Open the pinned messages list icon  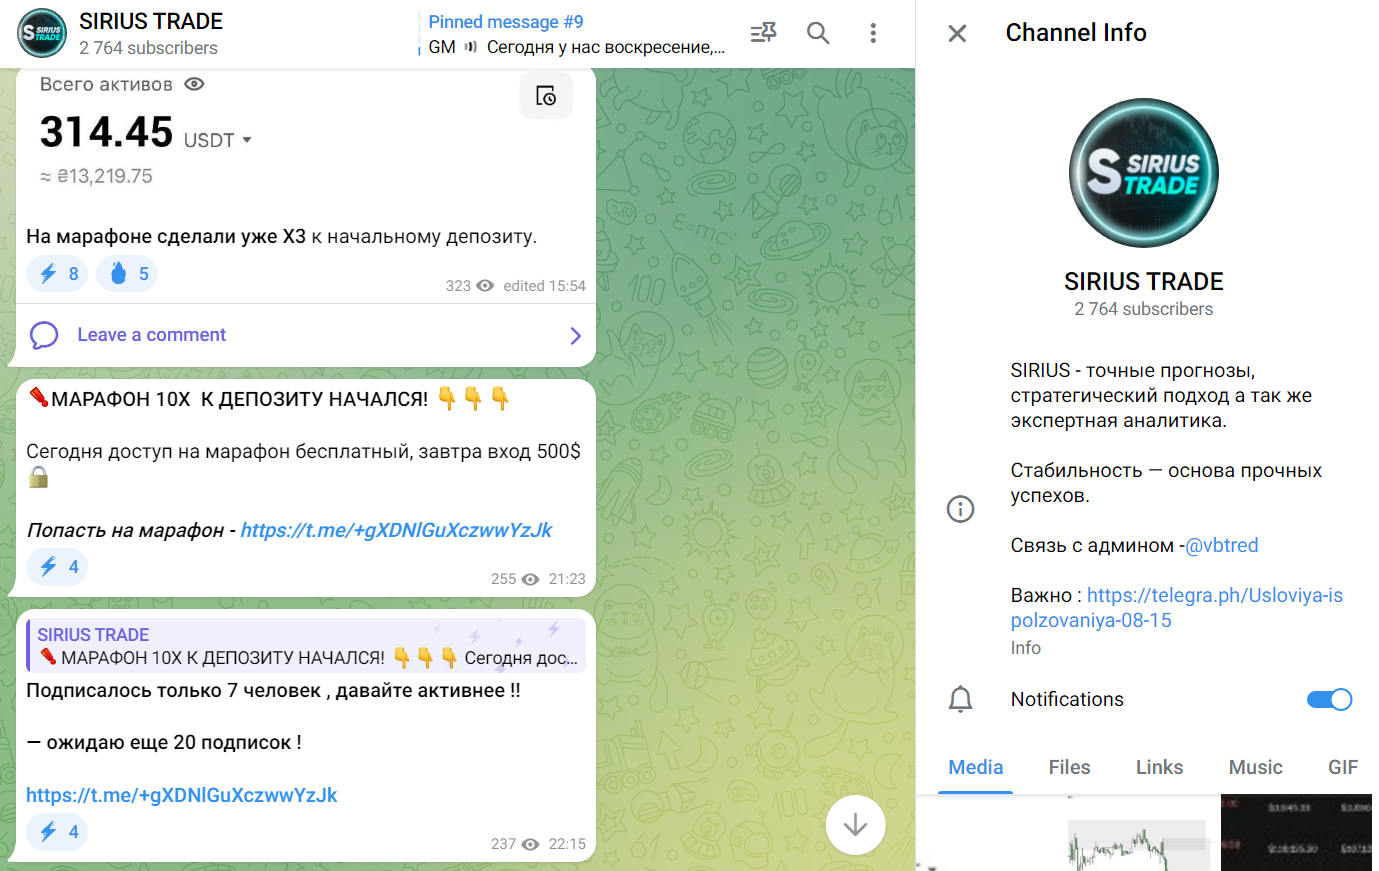pyautogui.click(x=763, y=33)
